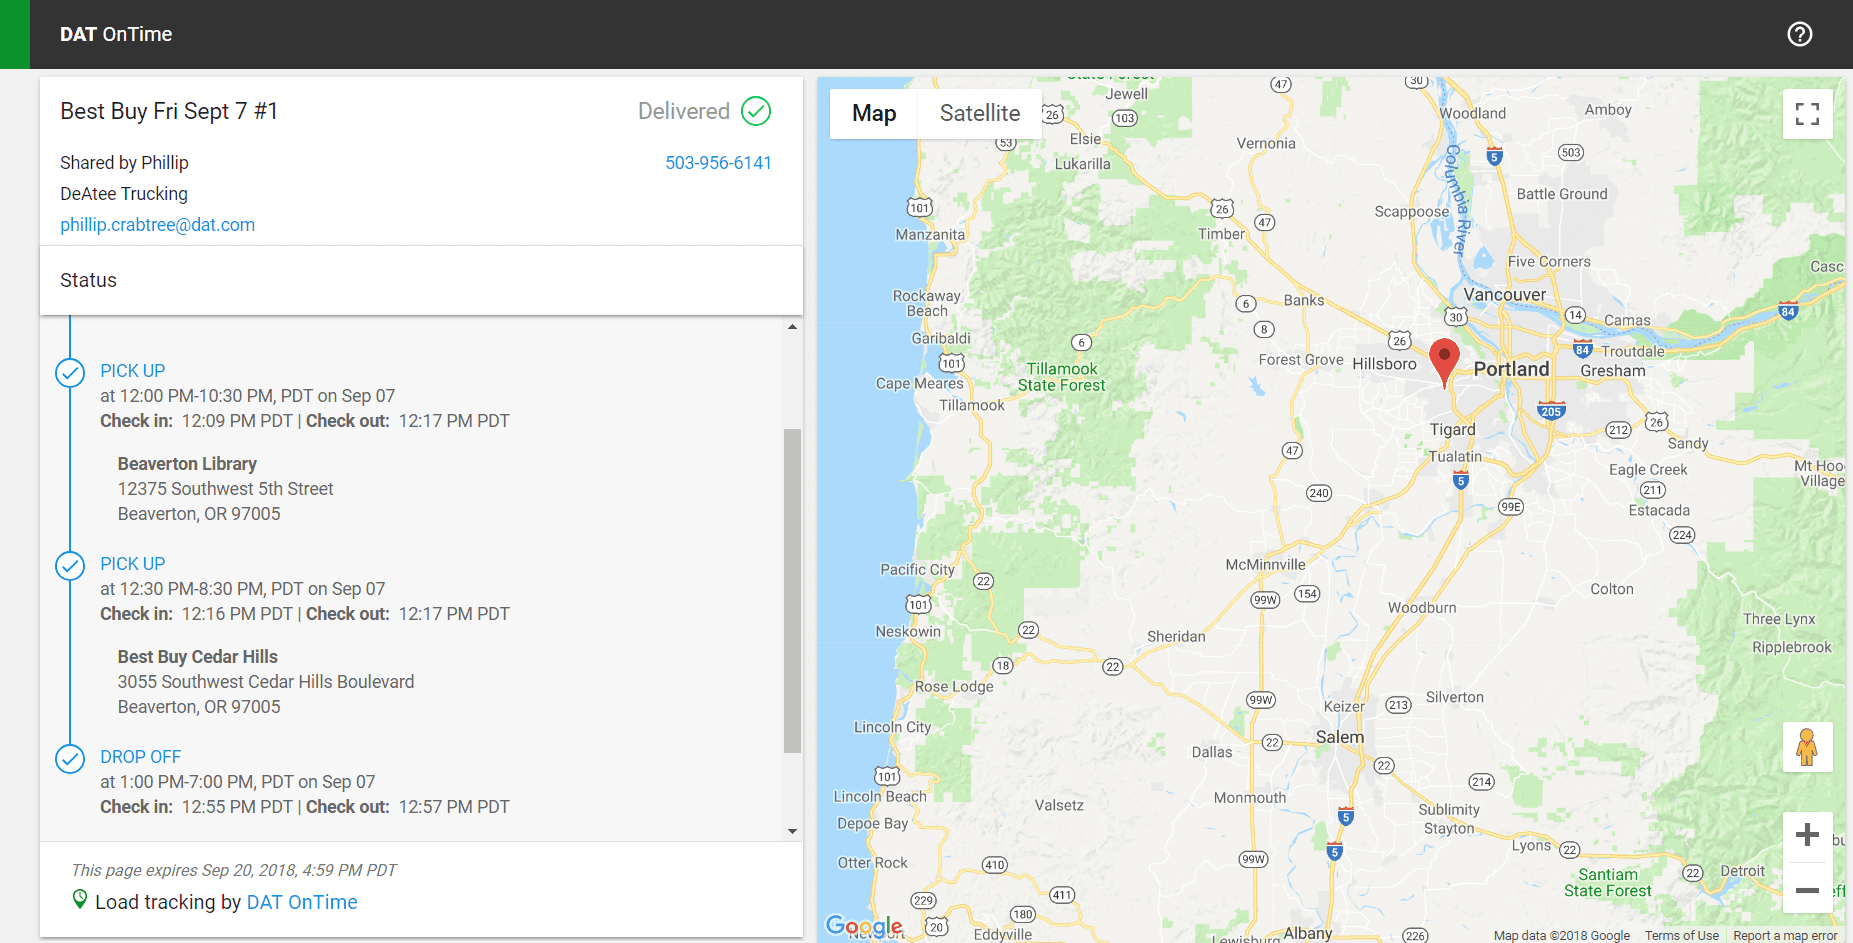The image size is (1853, 943).
Task: Click the Map data ©2018 Google text
Action: click(x=1562, y=936)
